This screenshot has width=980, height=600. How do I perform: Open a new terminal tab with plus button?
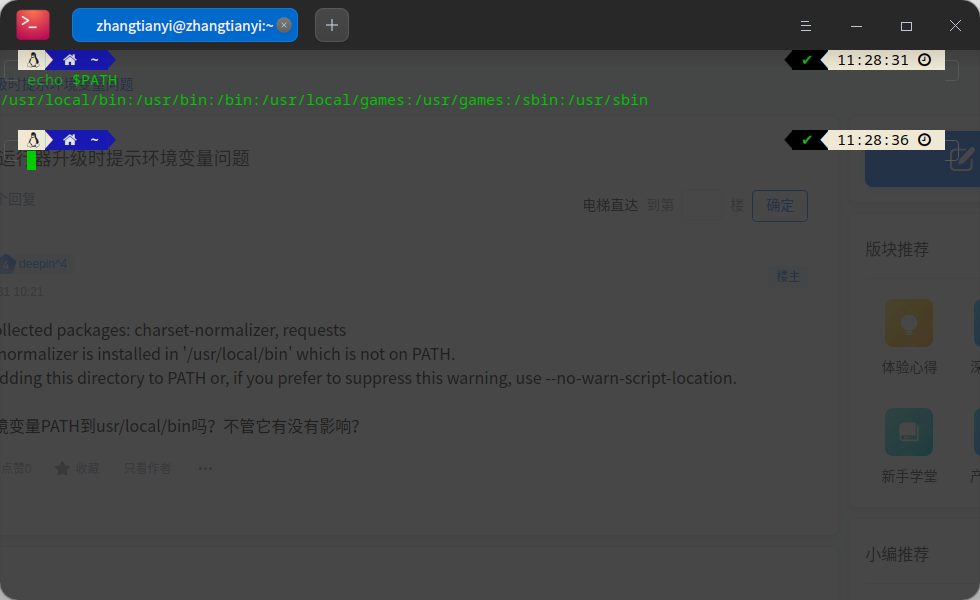tap(332, 26)
